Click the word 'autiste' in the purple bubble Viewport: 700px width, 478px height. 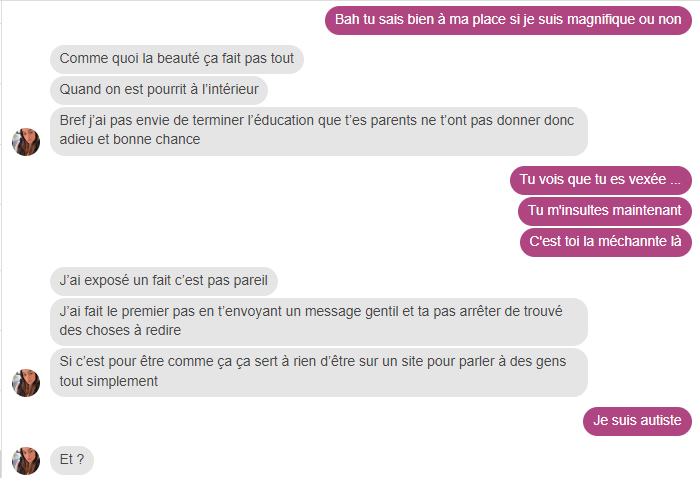658,420
